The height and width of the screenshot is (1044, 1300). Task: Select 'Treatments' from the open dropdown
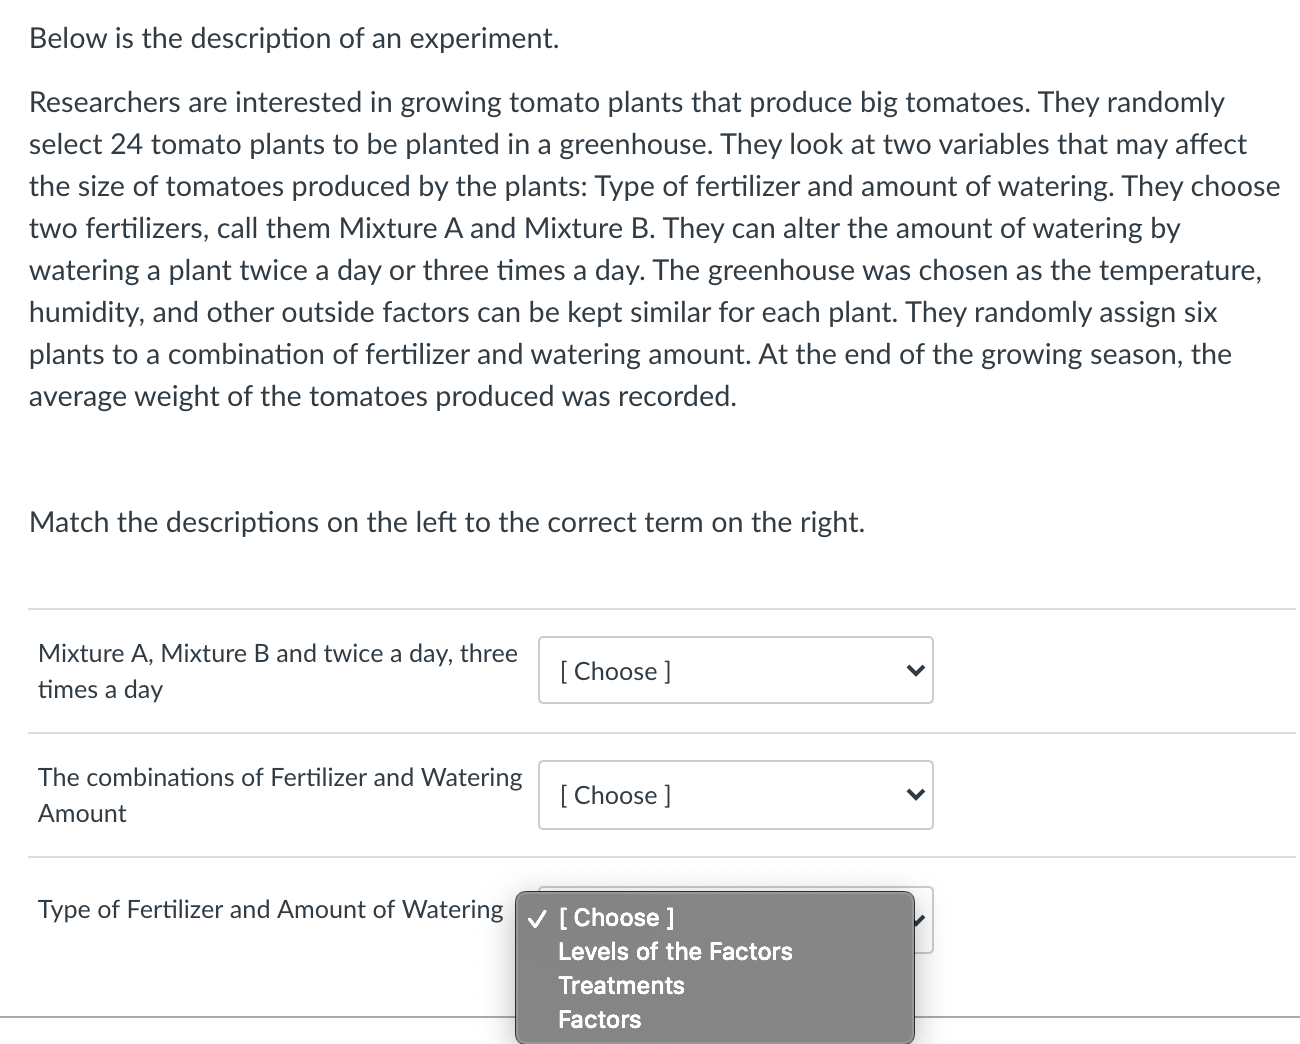click(621, 986)
